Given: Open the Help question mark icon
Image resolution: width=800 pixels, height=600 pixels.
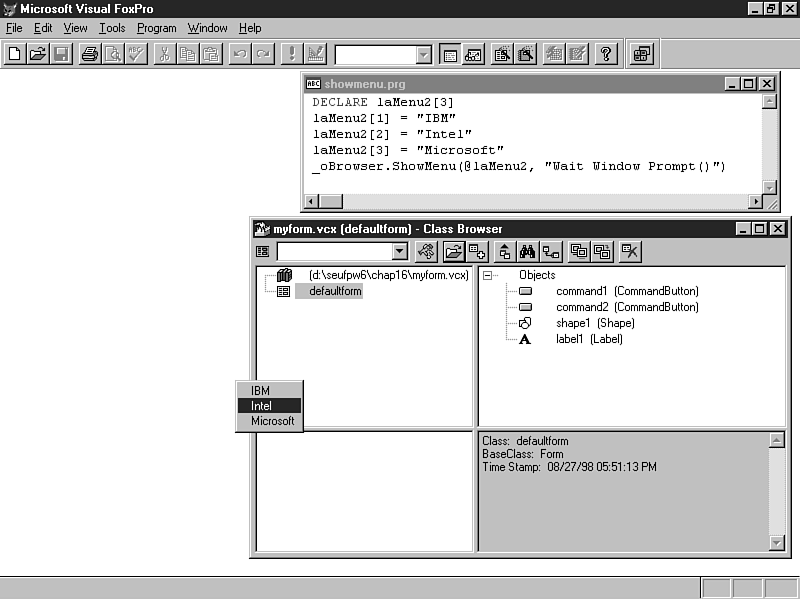Looking at the screenshot, I should 606,54.
